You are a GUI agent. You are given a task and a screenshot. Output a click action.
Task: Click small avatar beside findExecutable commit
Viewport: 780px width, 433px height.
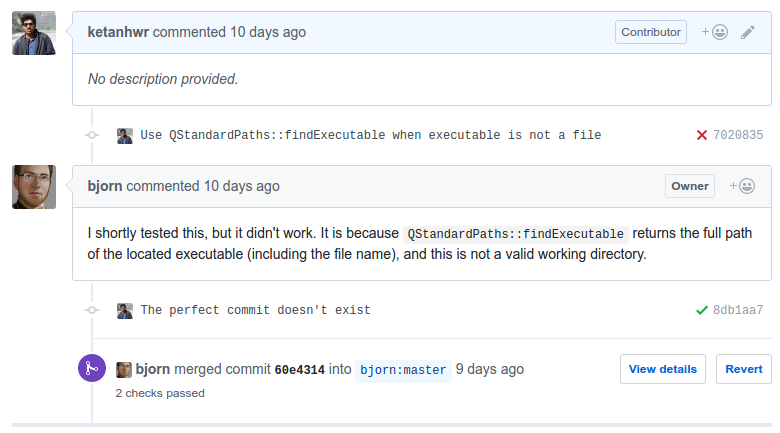click(x=125, y=136)
